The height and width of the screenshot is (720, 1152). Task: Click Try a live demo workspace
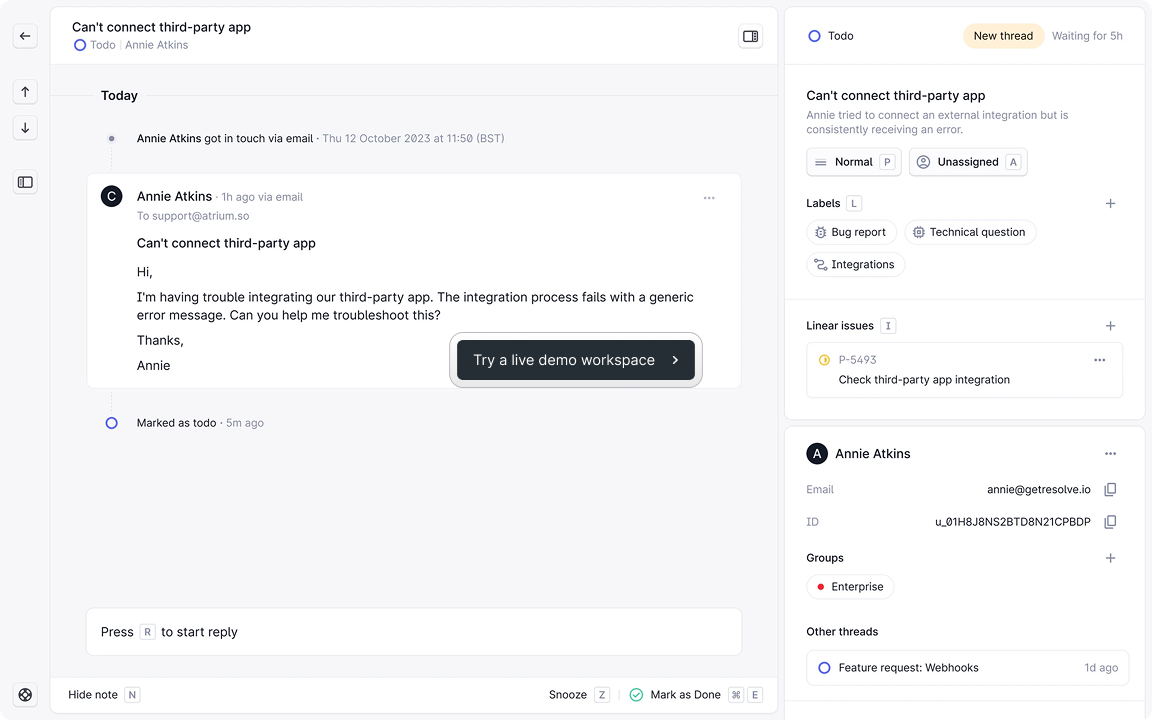[x=576, y=360]
